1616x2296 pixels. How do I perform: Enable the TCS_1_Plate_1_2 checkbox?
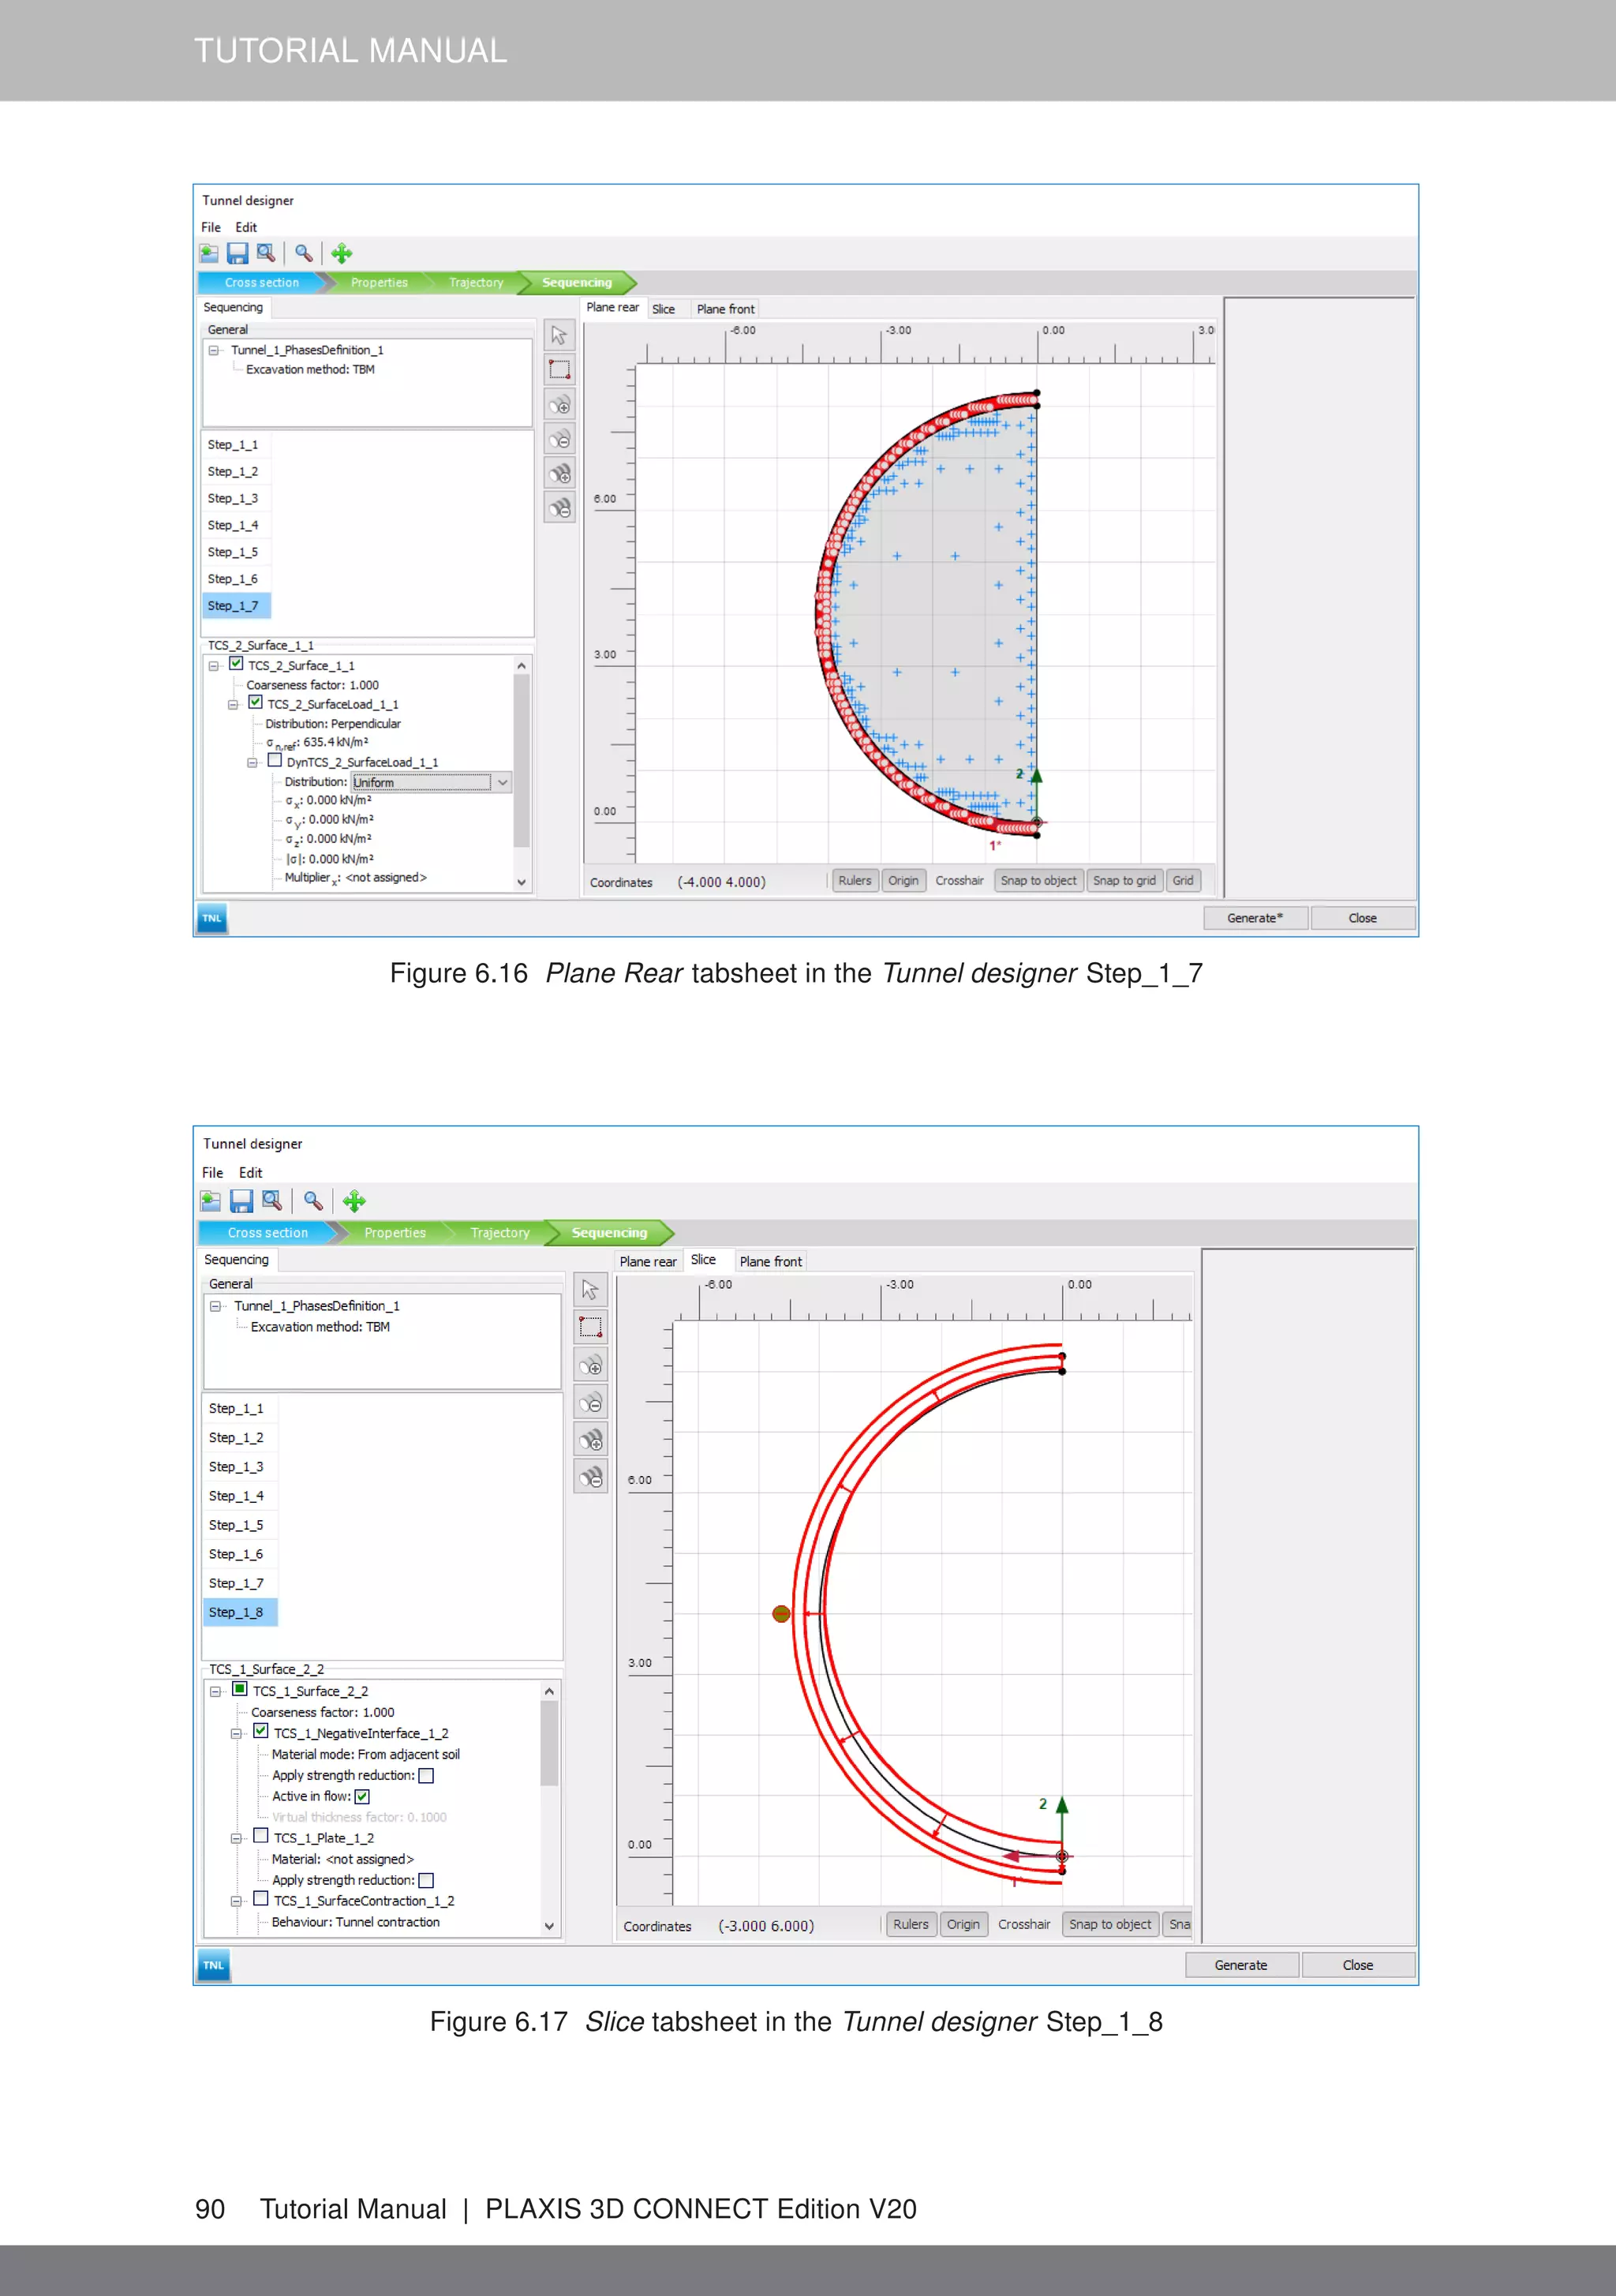coord(261,1836)
